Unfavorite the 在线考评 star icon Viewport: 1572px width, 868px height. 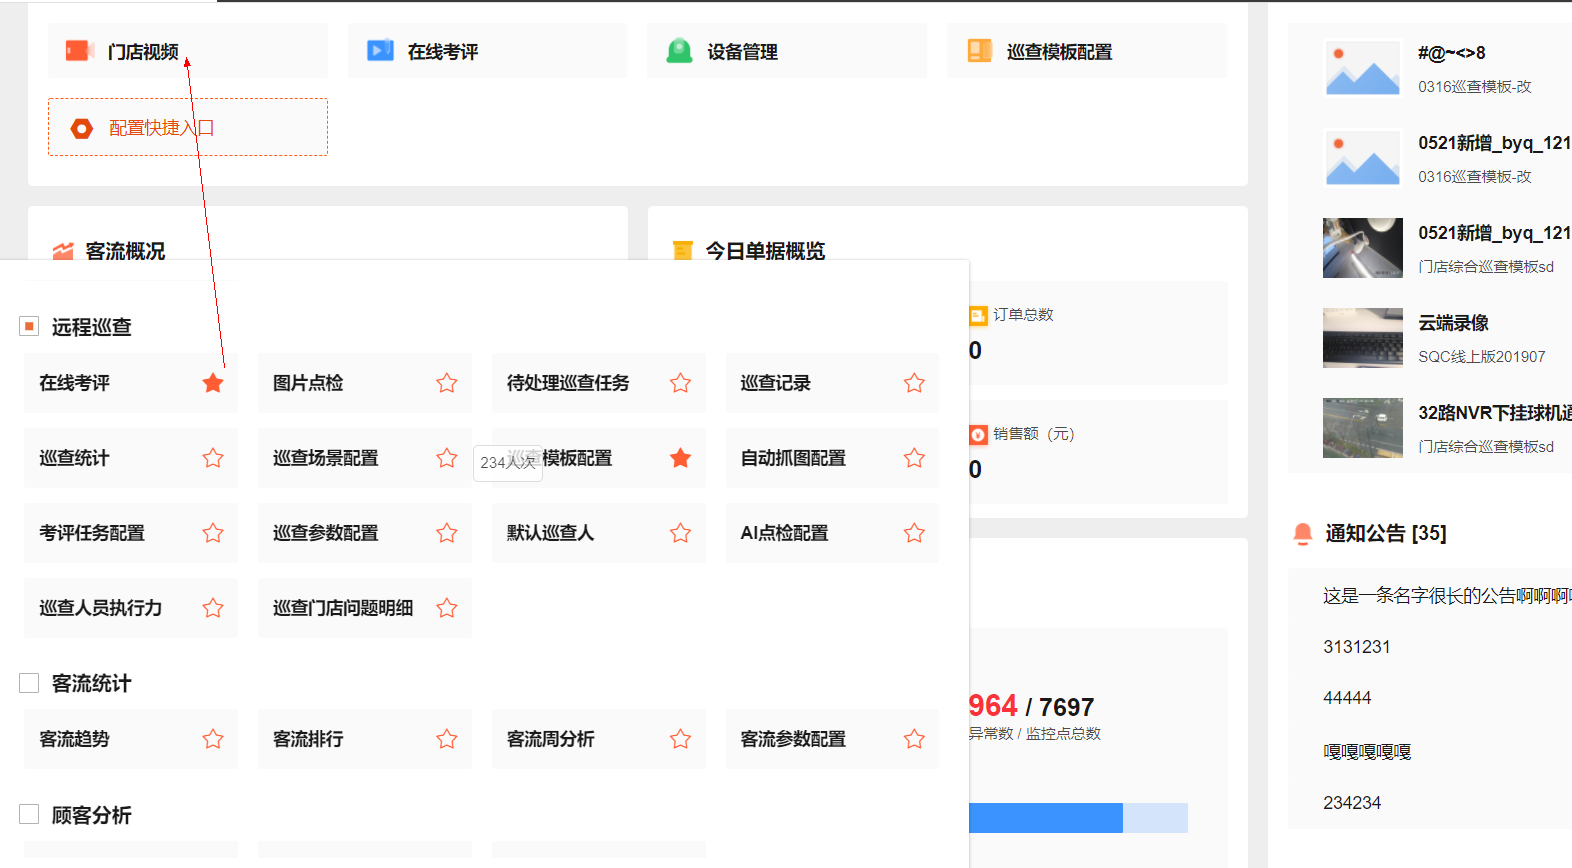point(213,383)
